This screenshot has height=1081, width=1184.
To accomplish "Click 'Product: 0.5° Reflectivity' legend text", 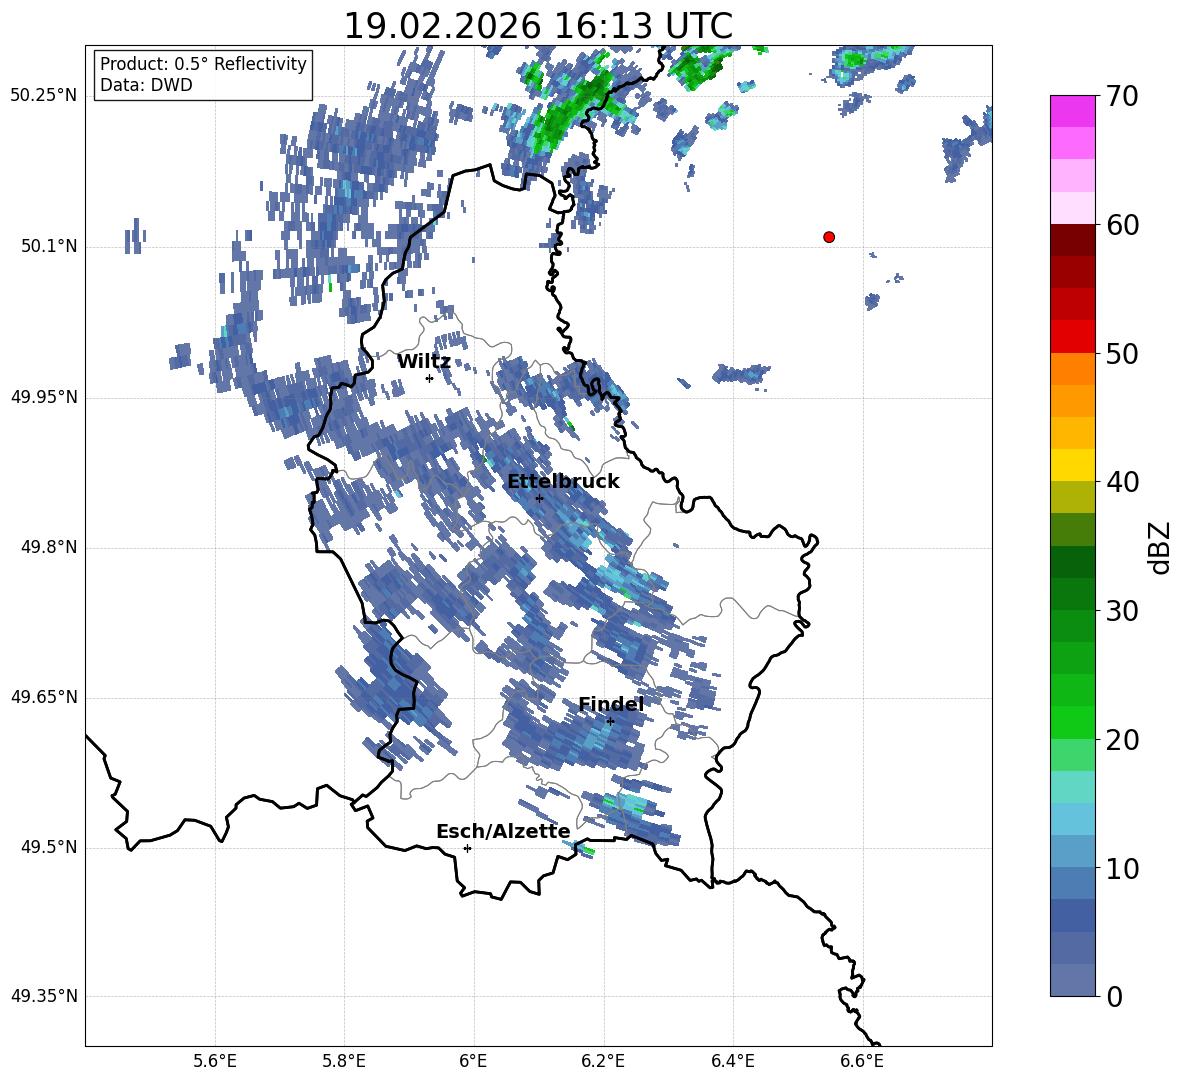I will click(203, 63).
